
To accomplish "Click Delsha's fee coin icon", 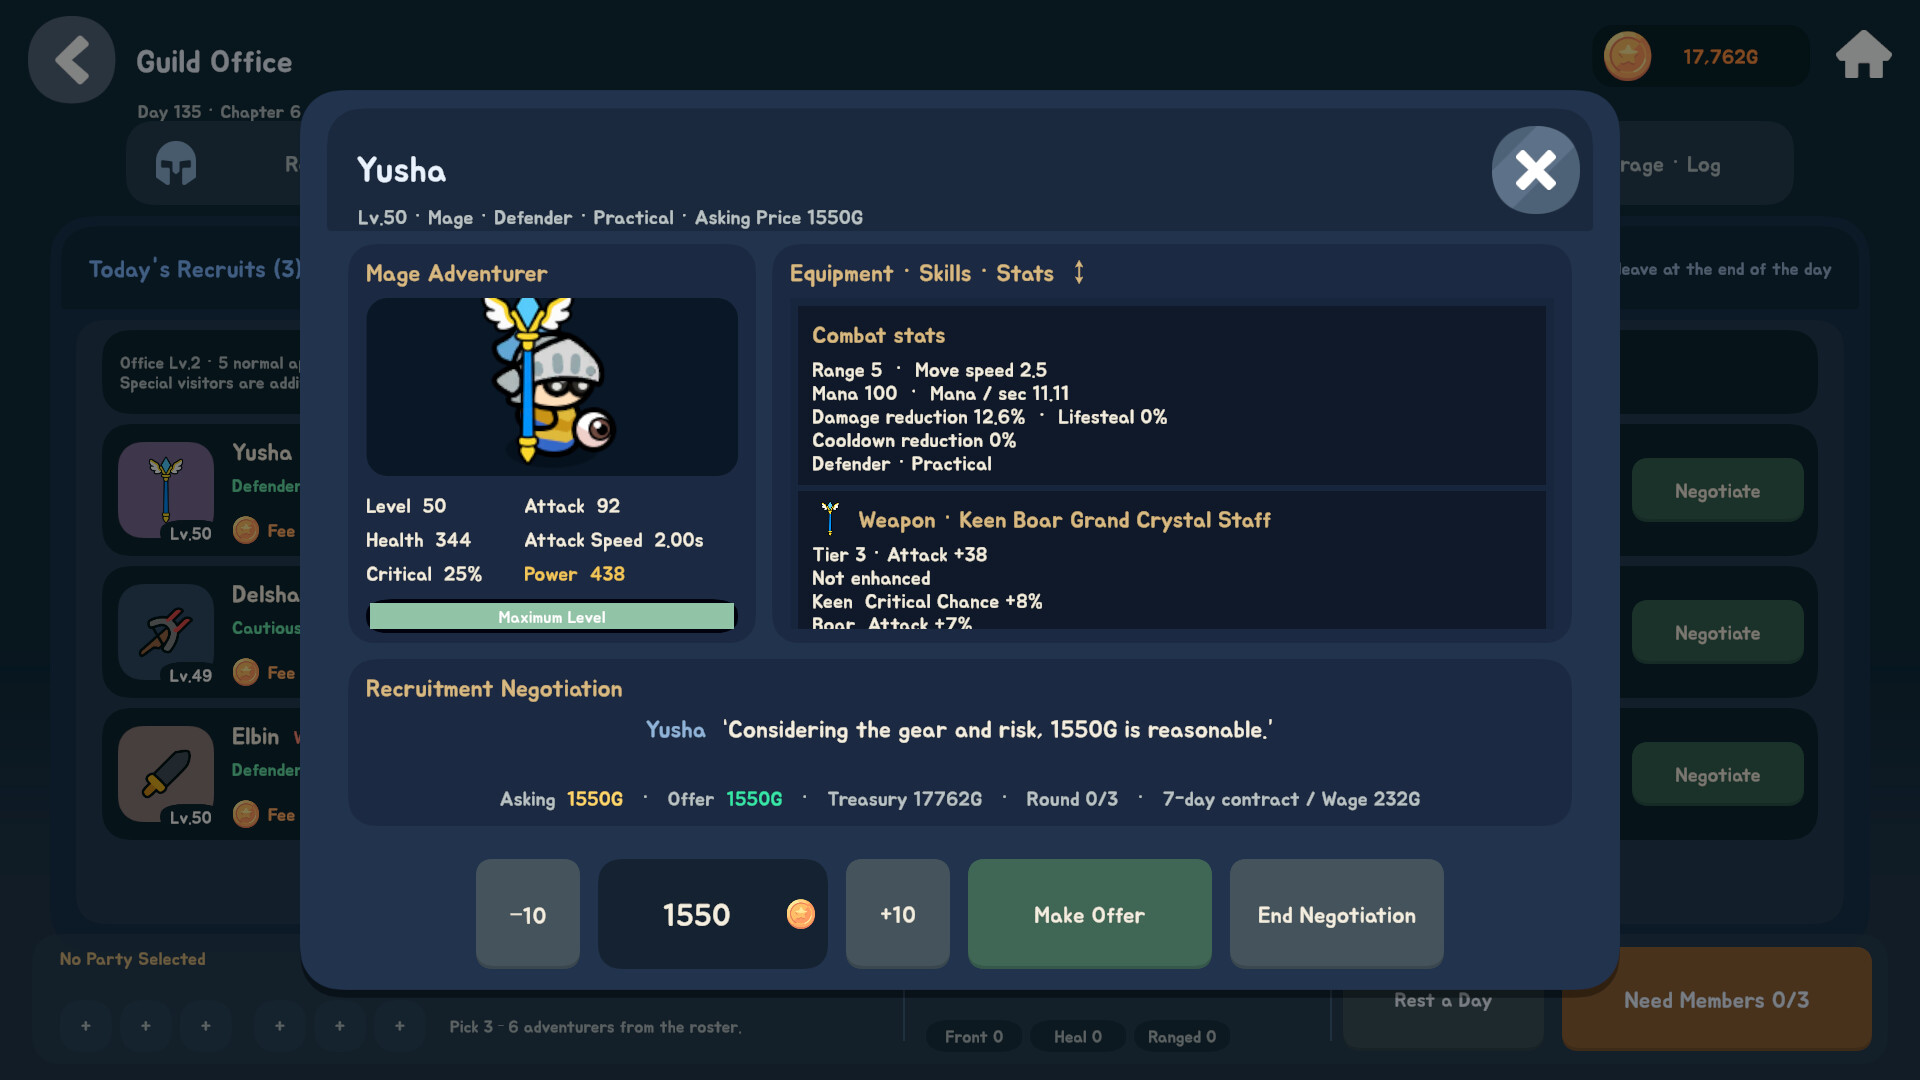I will pos(246,672).
